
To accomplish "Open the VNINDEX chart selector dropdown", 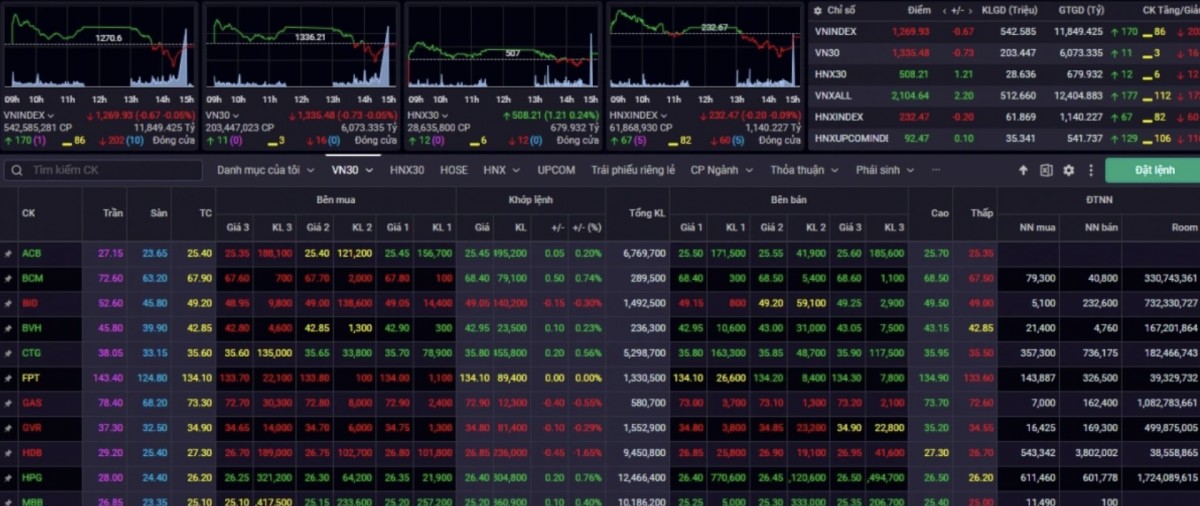I will pyautogui.click(x=51, y=116).
